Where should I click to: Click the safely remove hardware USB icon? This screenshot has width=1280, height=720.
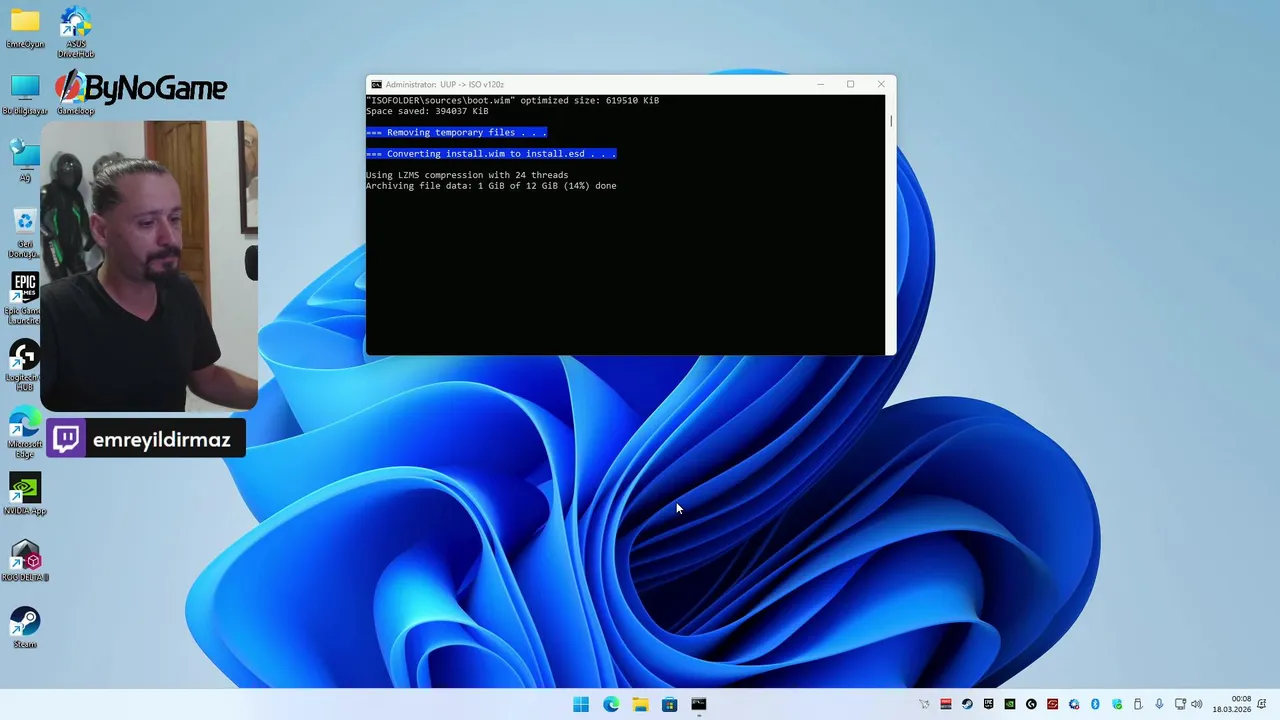[1137, 704]
